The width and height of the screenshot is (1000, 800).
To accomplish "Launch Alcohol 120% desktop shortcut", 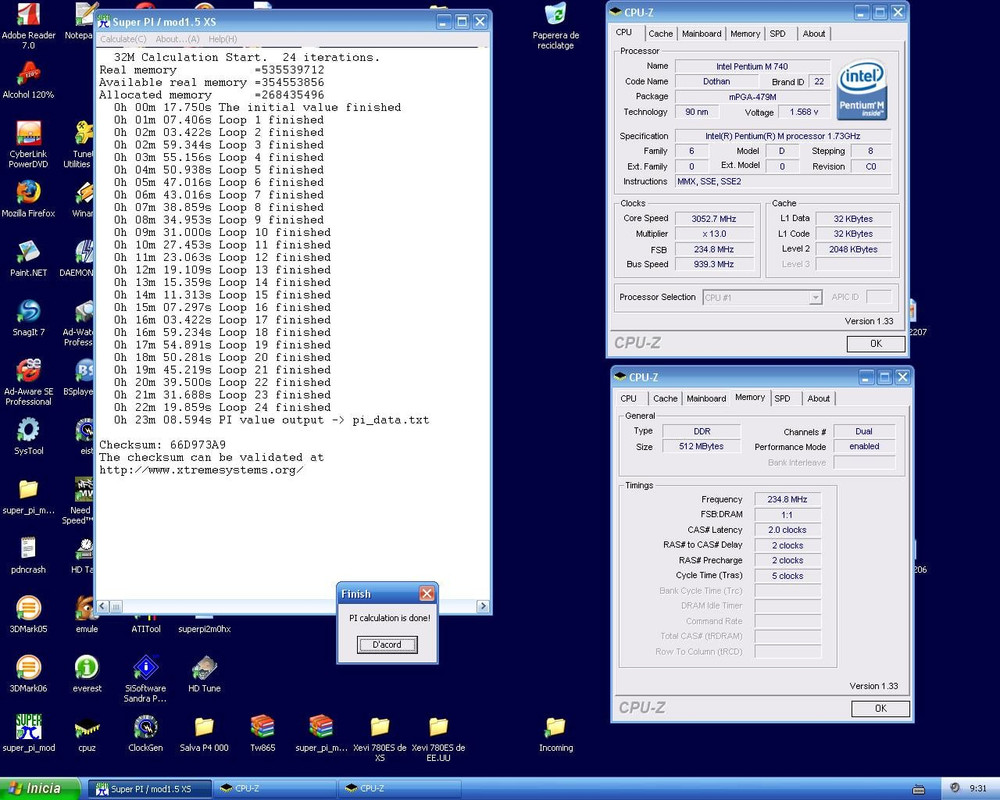I will (x=28, y=80).
